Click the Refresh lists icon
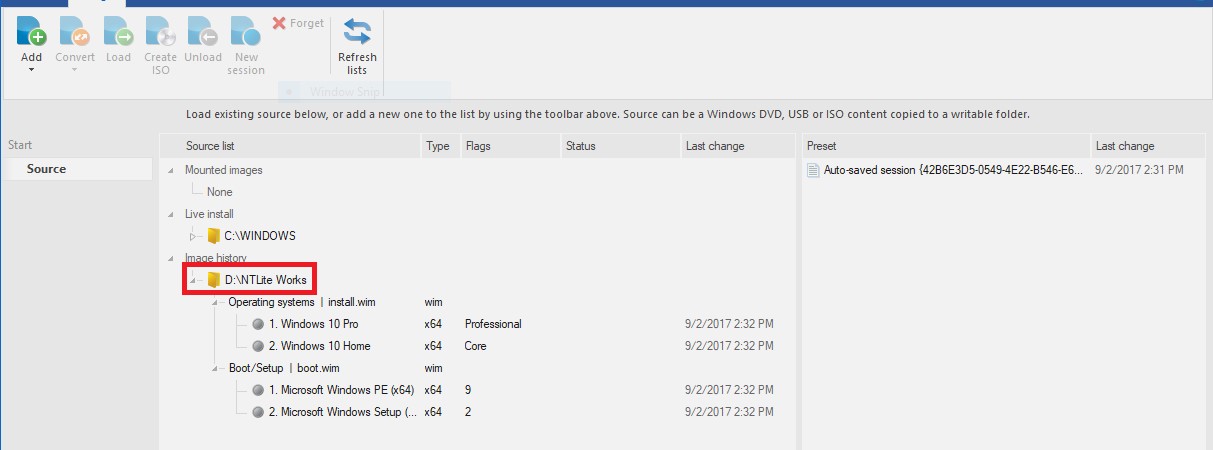 pos(357,31)
